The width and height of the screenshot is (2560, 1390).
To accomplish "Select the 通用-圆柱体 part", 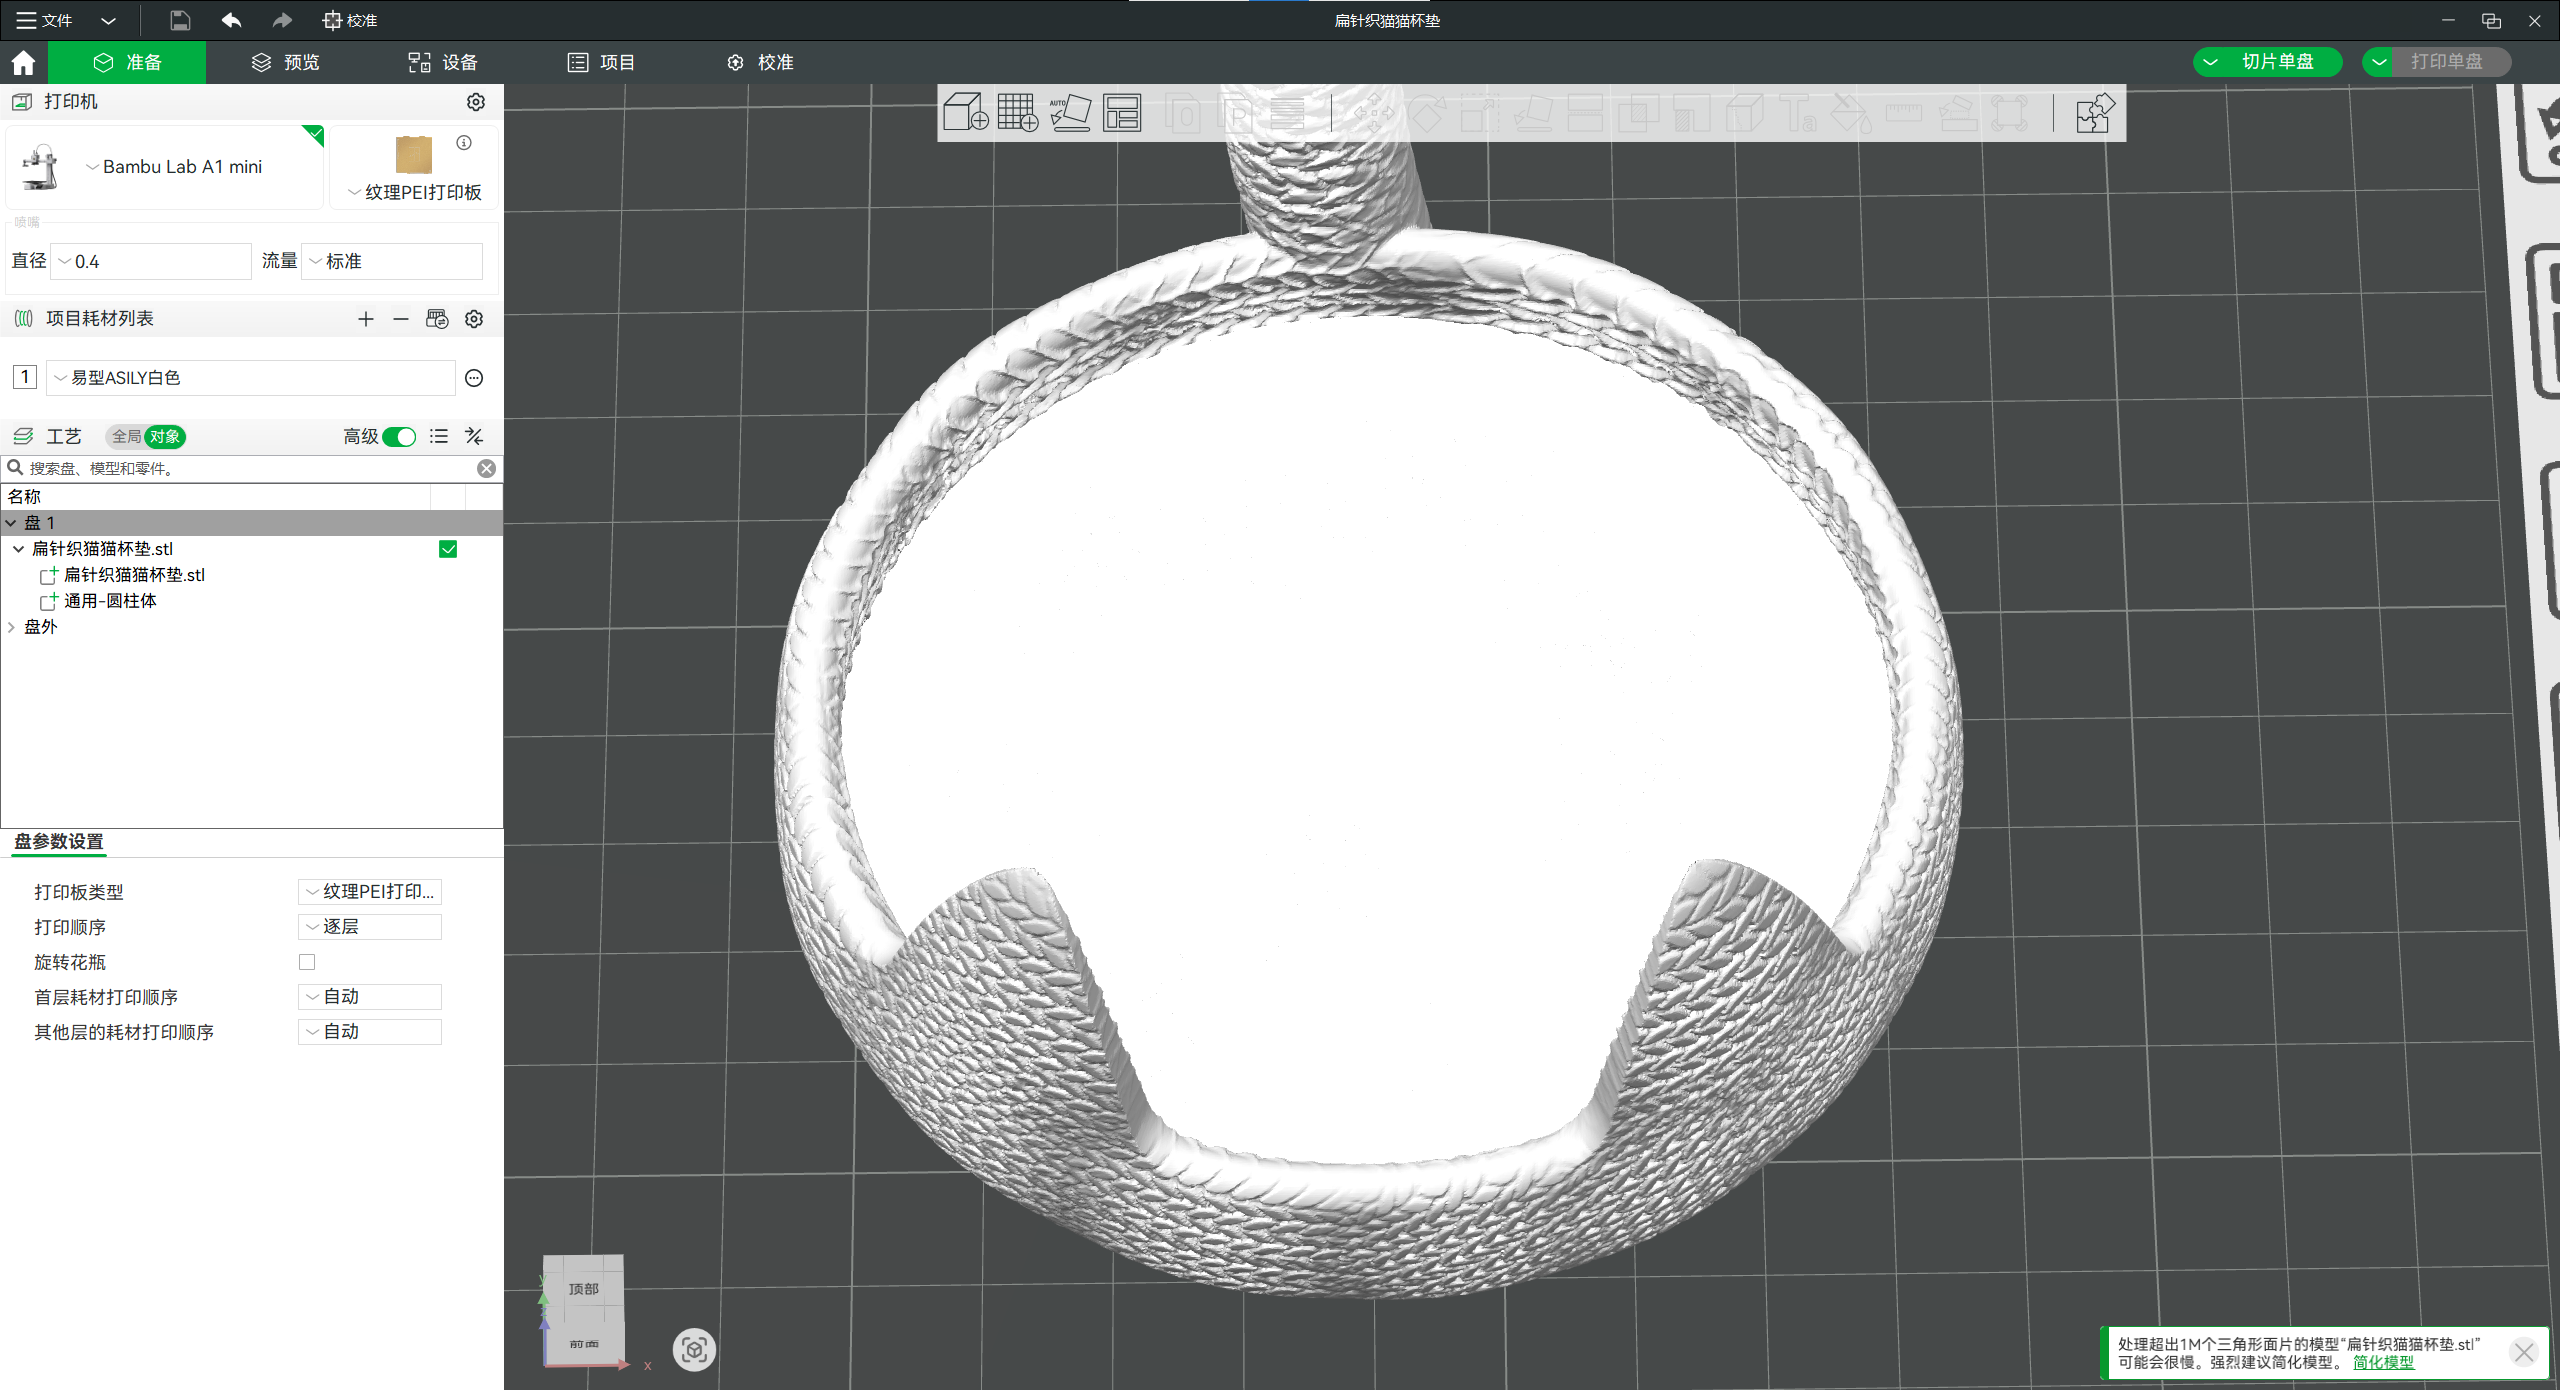I will click(110, 601).
